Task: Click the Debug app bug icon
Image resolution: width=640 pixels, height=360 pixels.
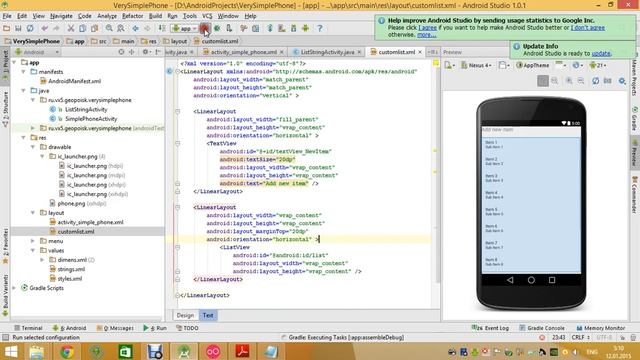Action: coord(217,28)
